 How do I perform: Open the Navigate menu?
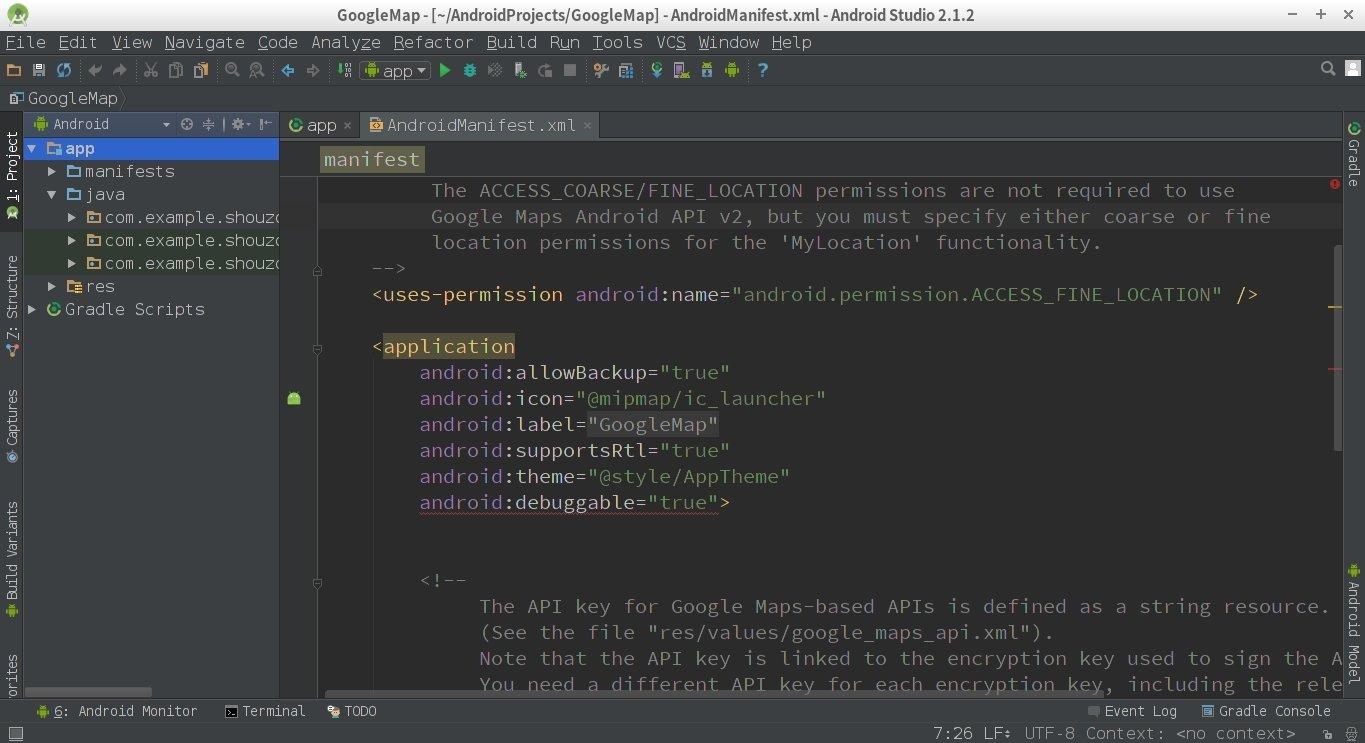pyautogui.click(x=204, y=42)
